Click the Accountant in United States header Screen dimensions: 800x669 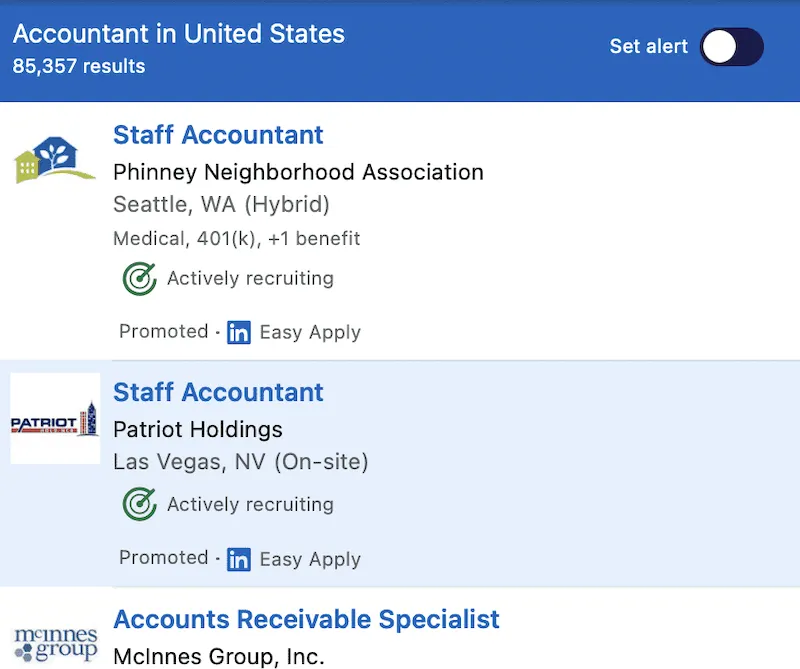coord(178,33)
